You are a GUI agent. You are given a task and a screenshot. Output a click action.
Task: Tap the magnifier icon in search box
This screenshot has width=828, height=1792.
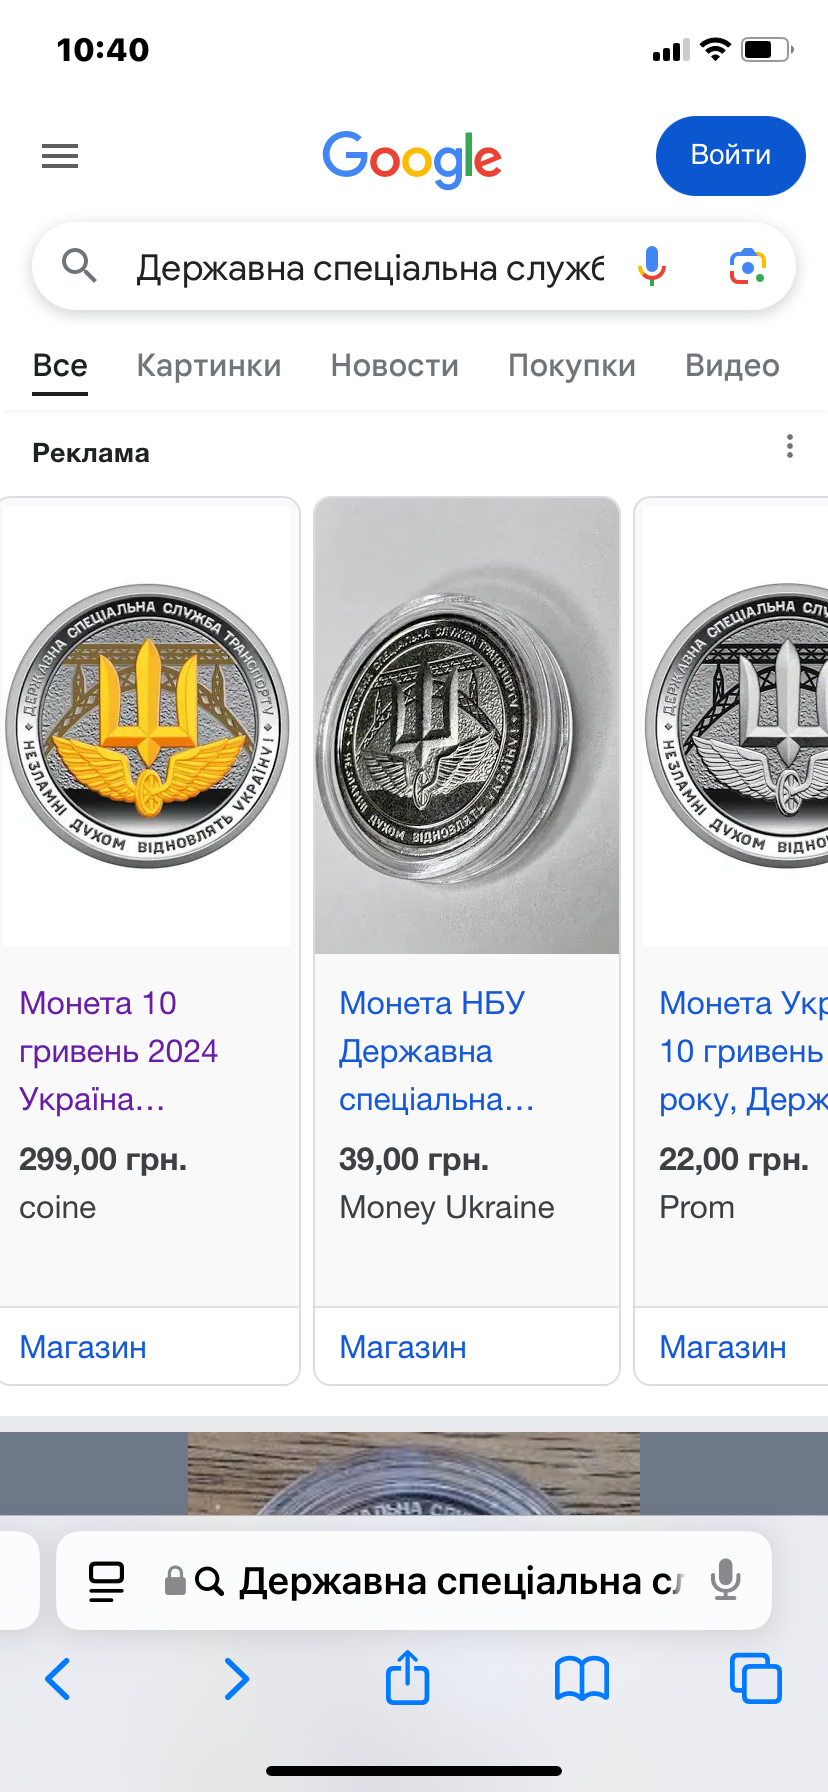[79, 266]
